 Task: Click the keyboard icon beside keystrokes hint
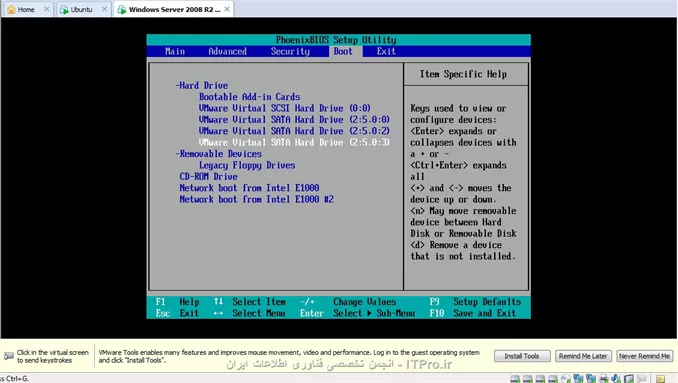(x=9, y=356)
